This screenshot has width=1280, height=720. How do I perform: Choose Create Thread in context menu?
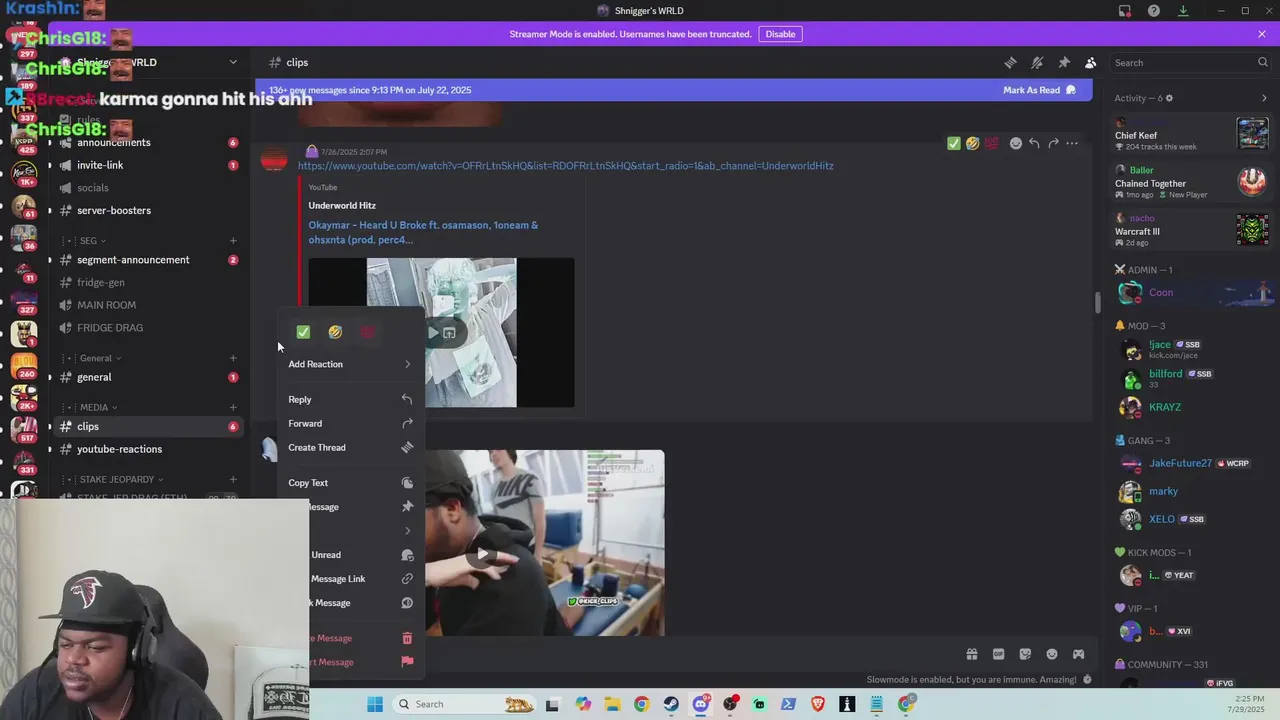350,447
